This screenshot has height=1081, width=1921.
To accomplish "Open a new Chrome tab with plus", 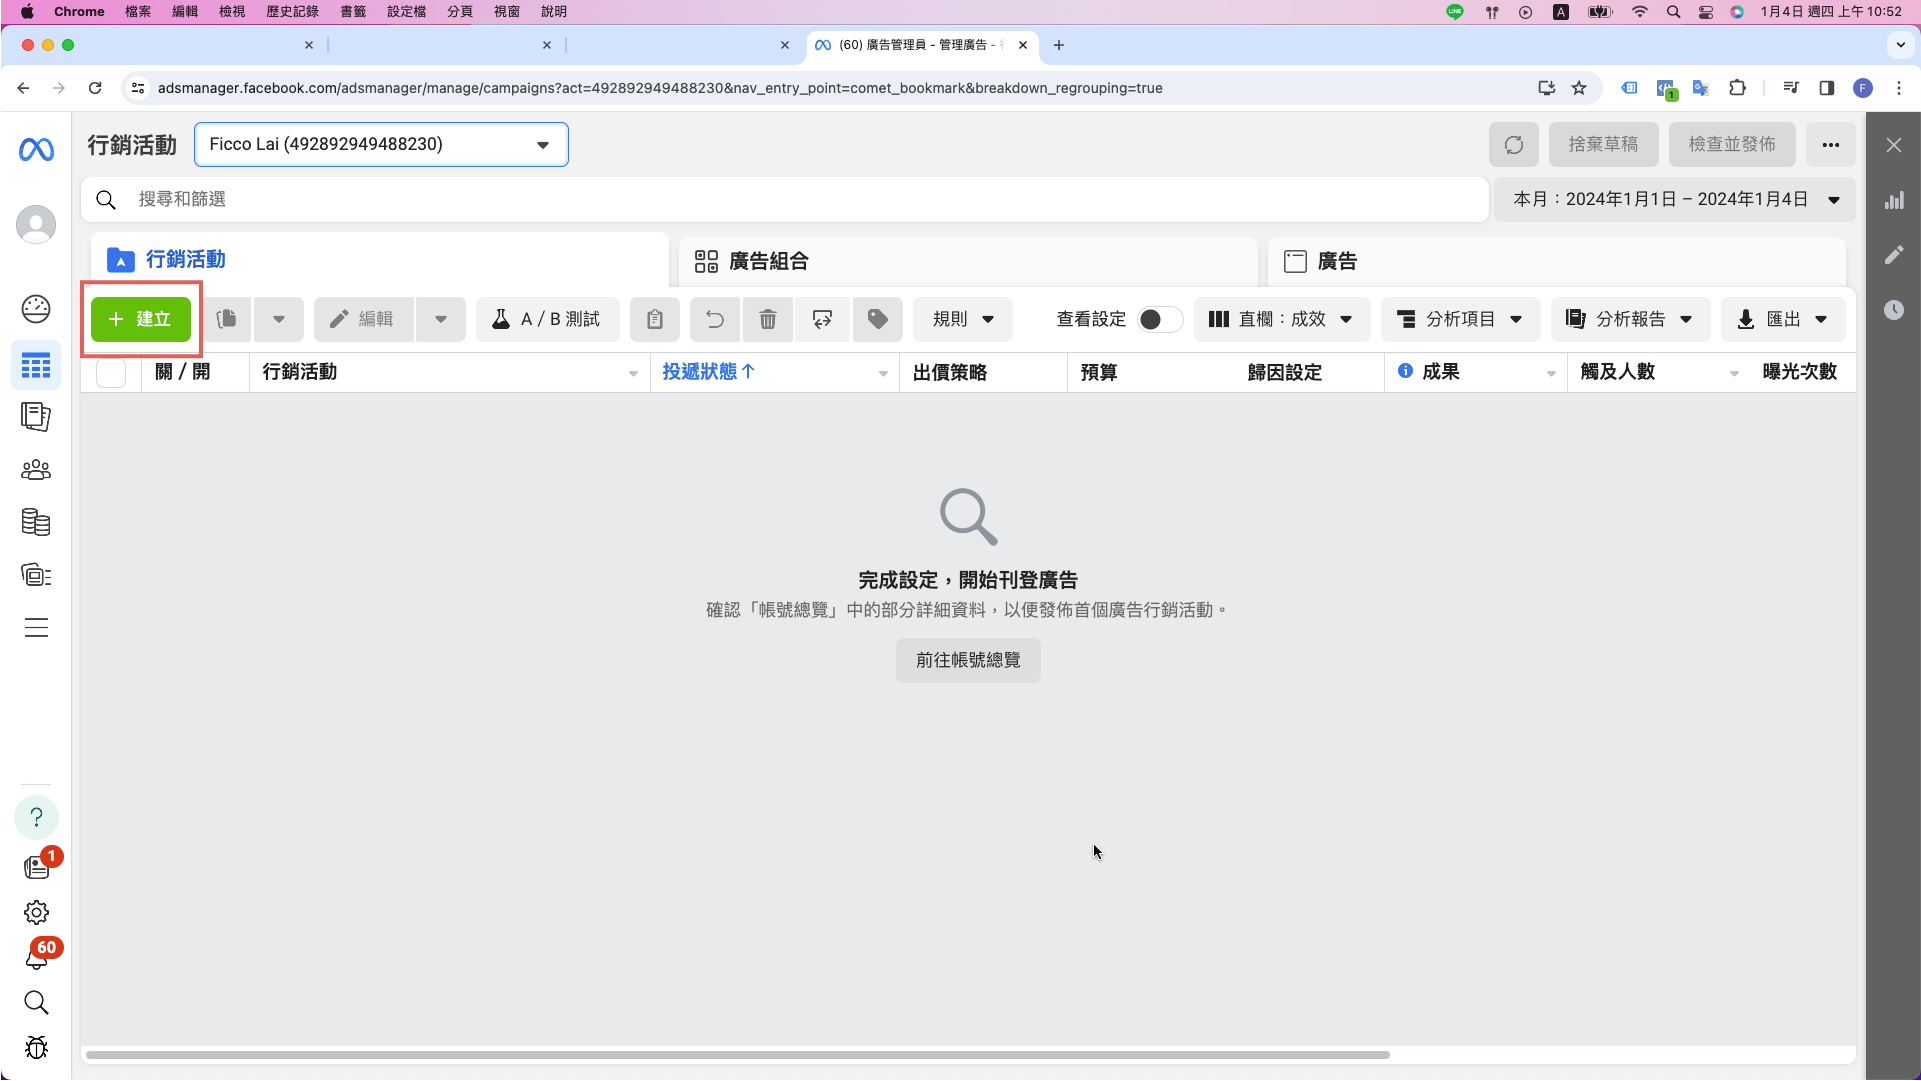I will pyautogui.click(x=1059, y=45).
